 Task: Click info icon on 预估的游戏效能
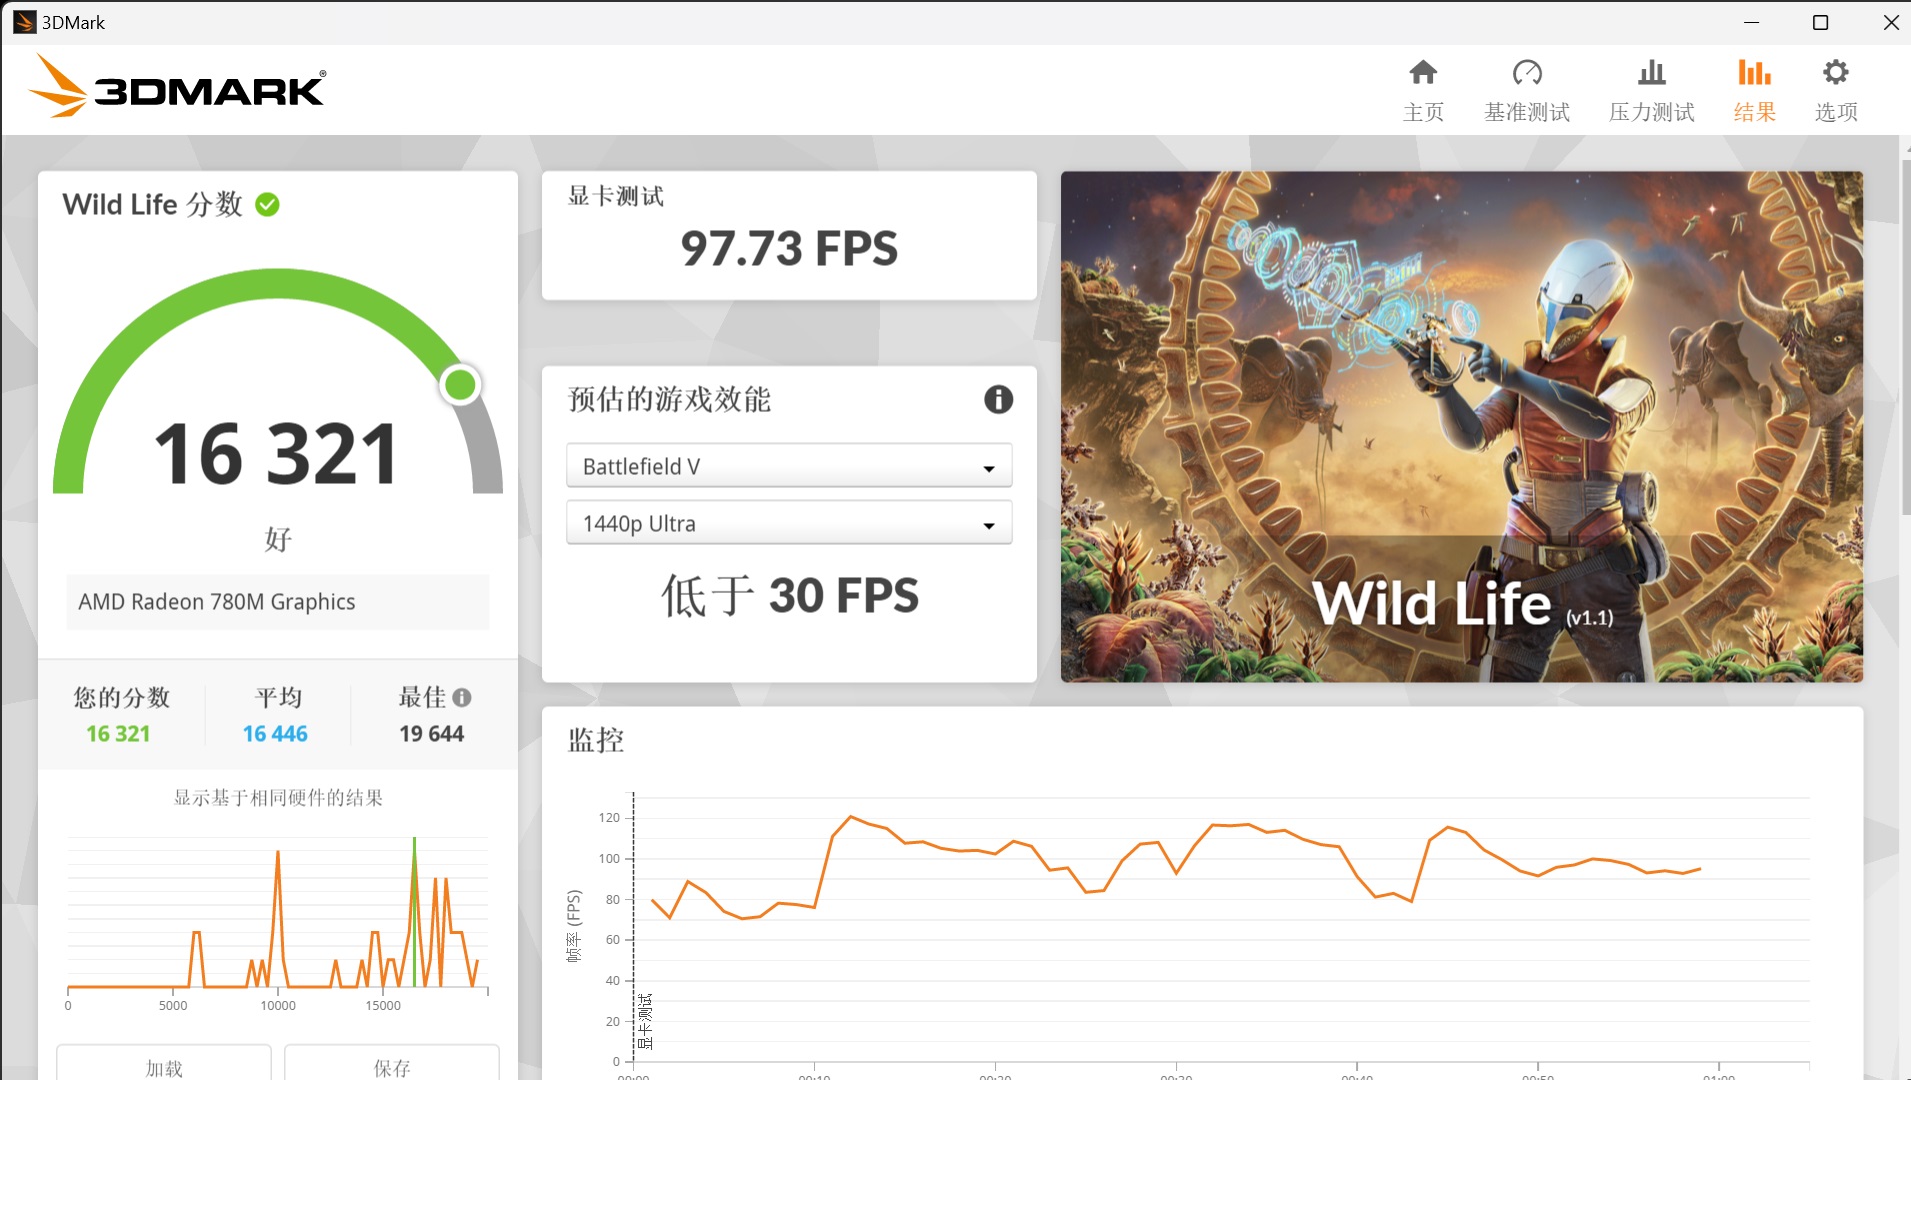click(x=998, y=399)
